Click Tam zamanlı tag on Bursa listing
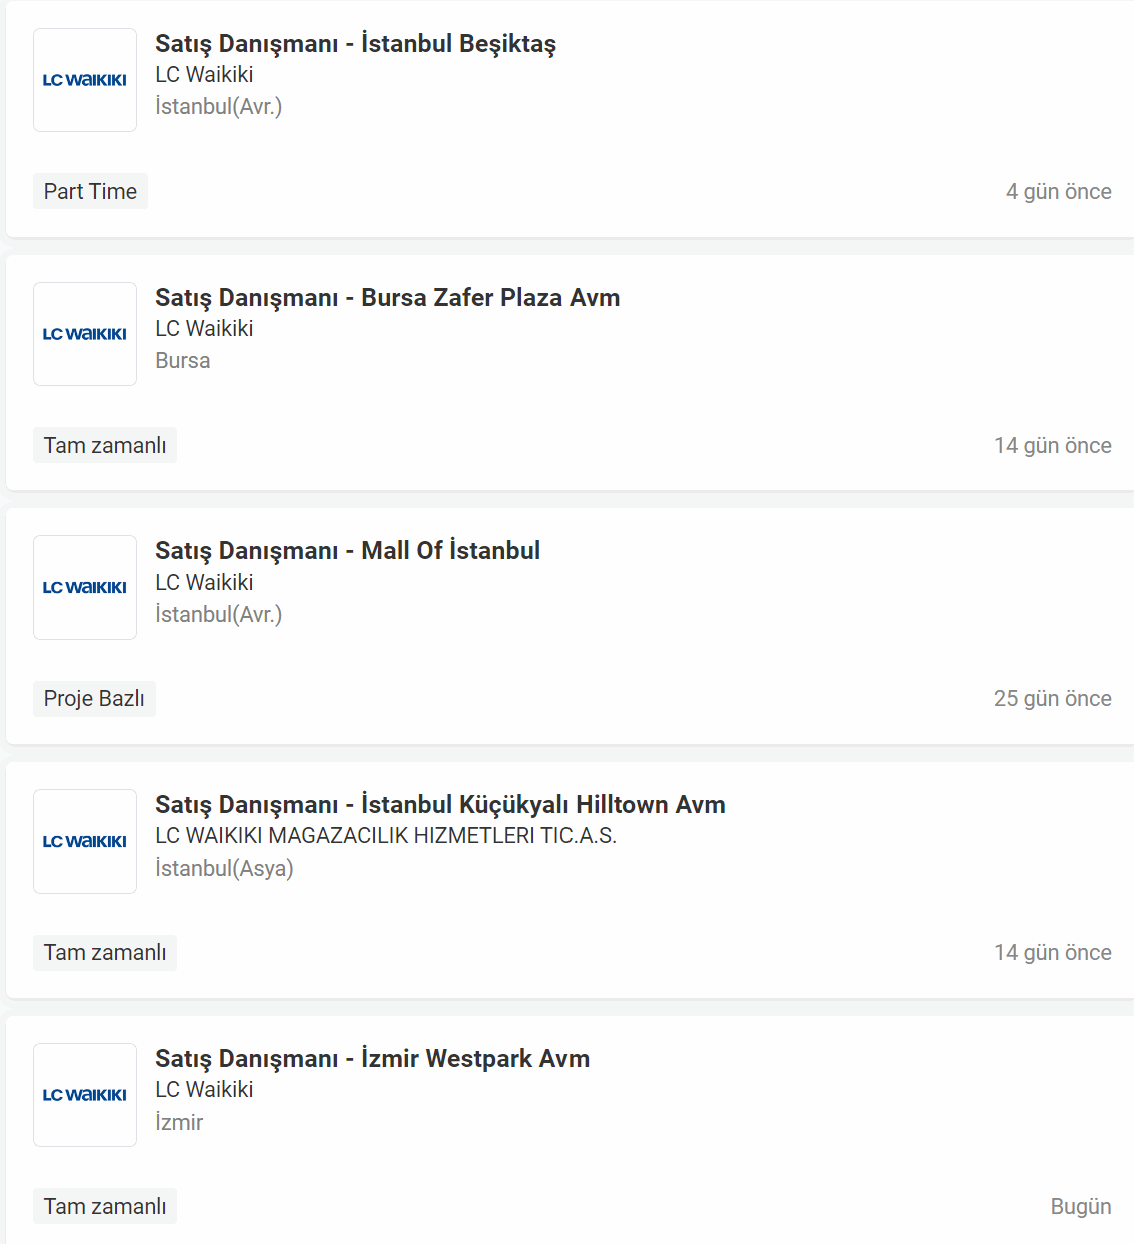1134x1244 pixels. [x=105, y=445]
